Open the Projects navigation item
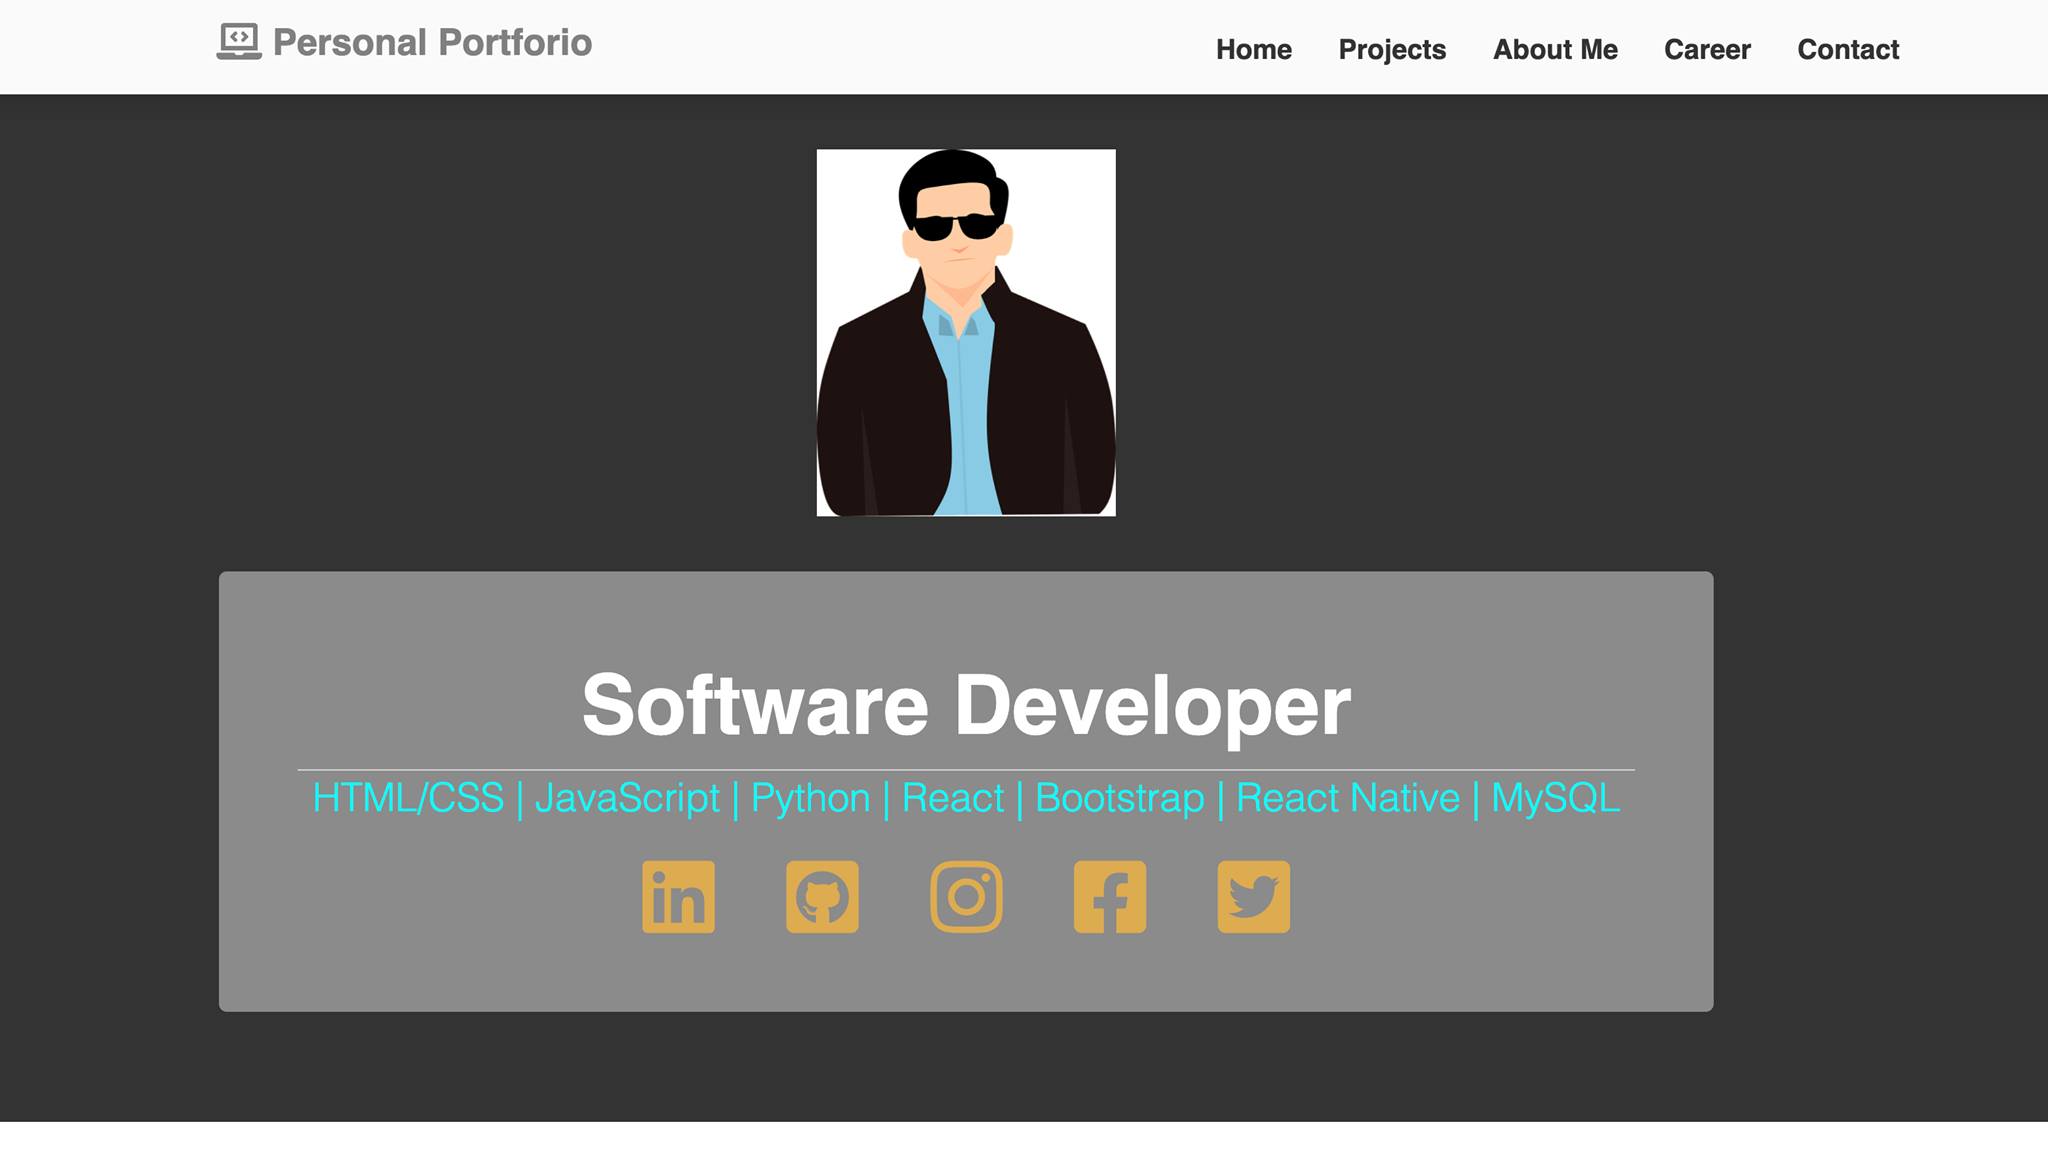 click(1391, 49)
